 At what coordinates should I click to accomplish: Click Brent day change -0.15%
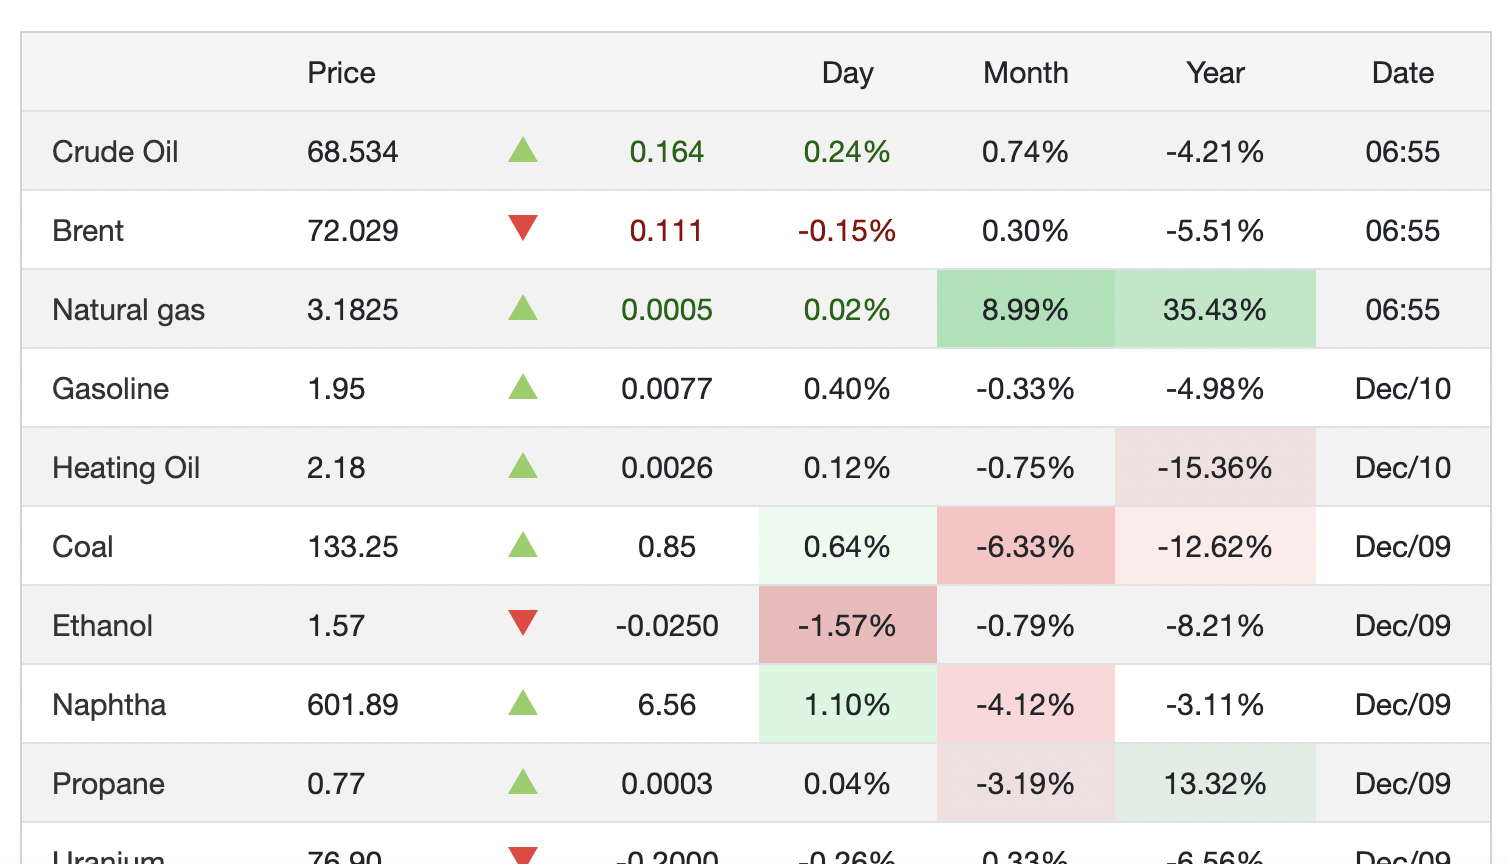(847, 231)
